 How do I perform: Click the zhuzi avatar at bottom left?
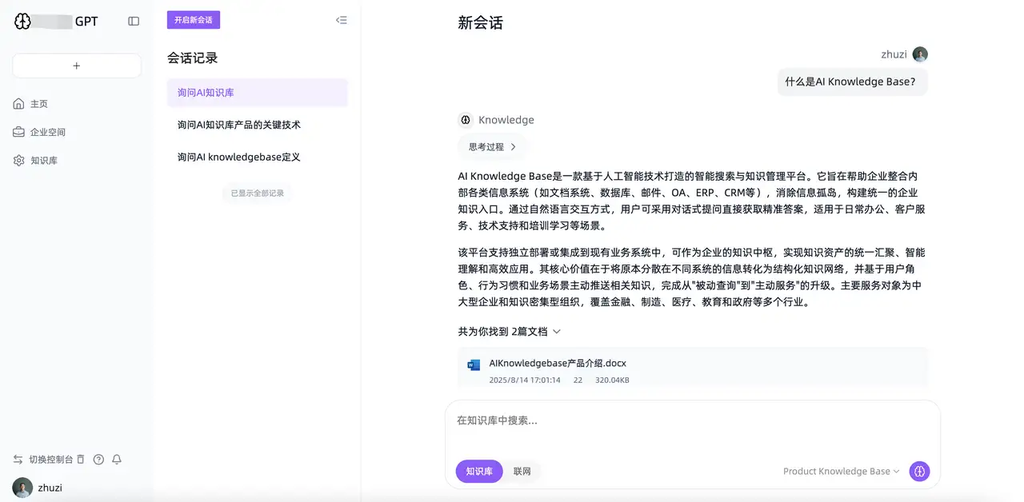tap(23, 488)
